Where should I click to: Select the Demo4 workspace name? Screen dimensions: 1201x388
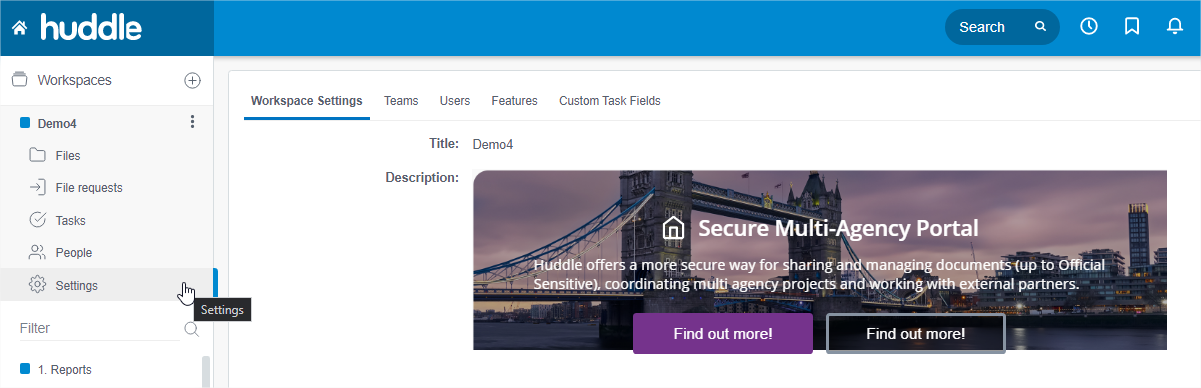click(x=57, y=124)
